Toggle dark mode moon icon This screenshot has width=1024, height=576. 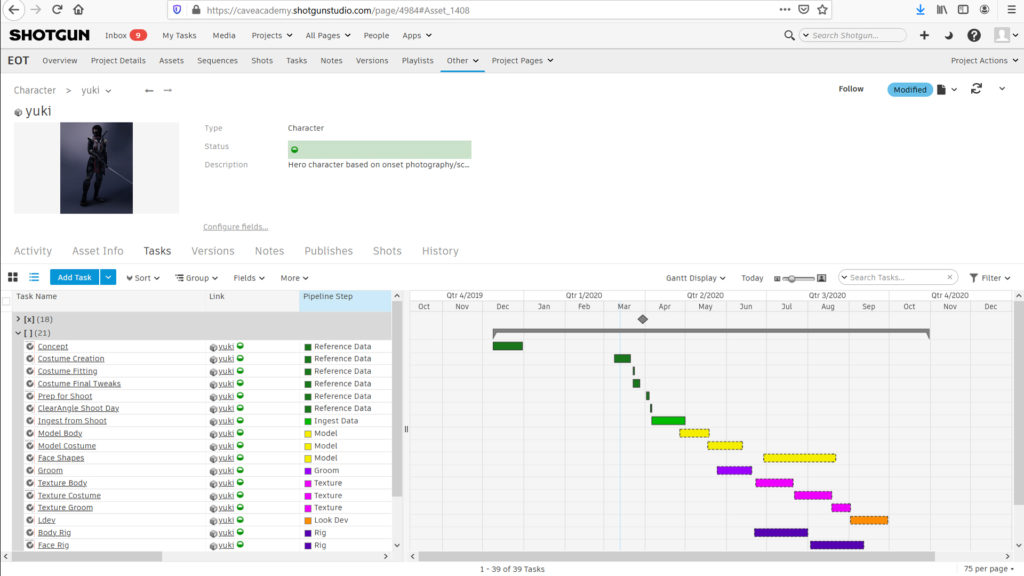point(949,35)
